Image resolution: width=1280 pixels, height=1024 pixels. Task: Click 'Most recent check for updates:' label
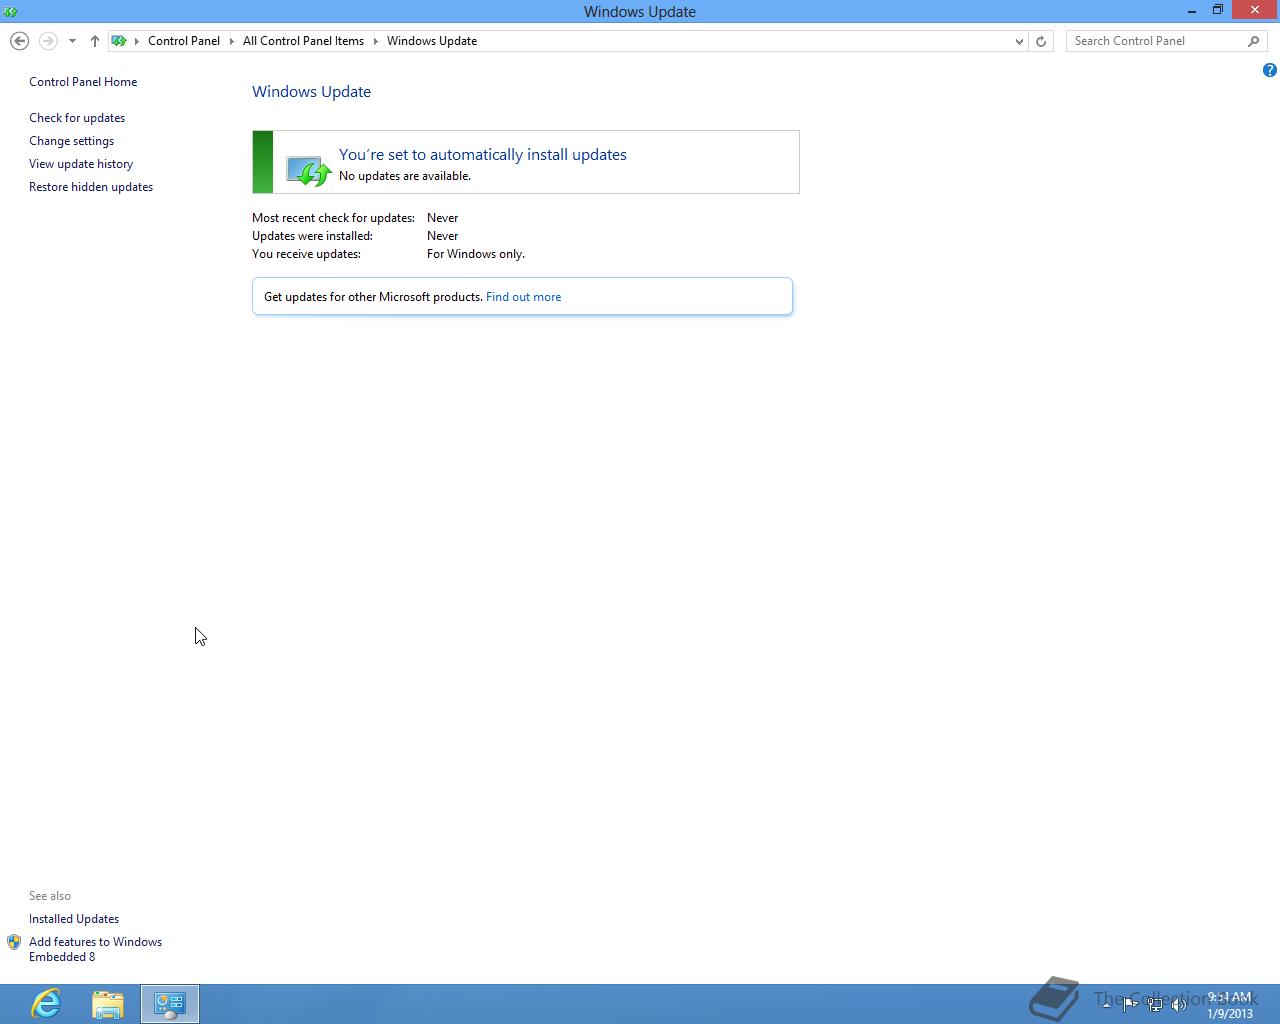333,218
